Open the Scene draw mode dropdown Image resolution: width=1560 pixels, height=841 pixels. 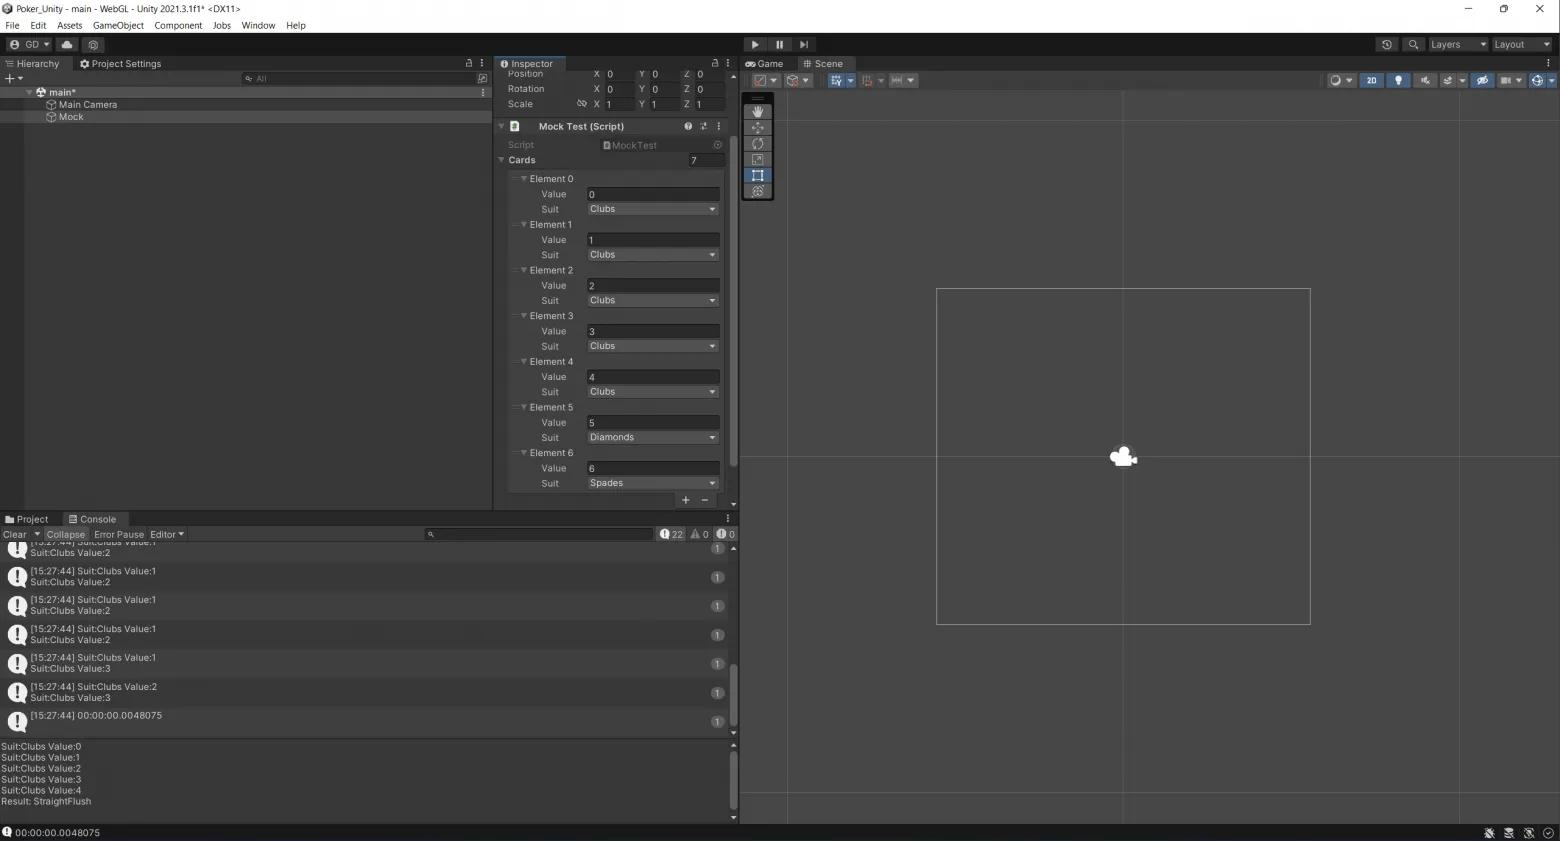[x=1341, y=80]
